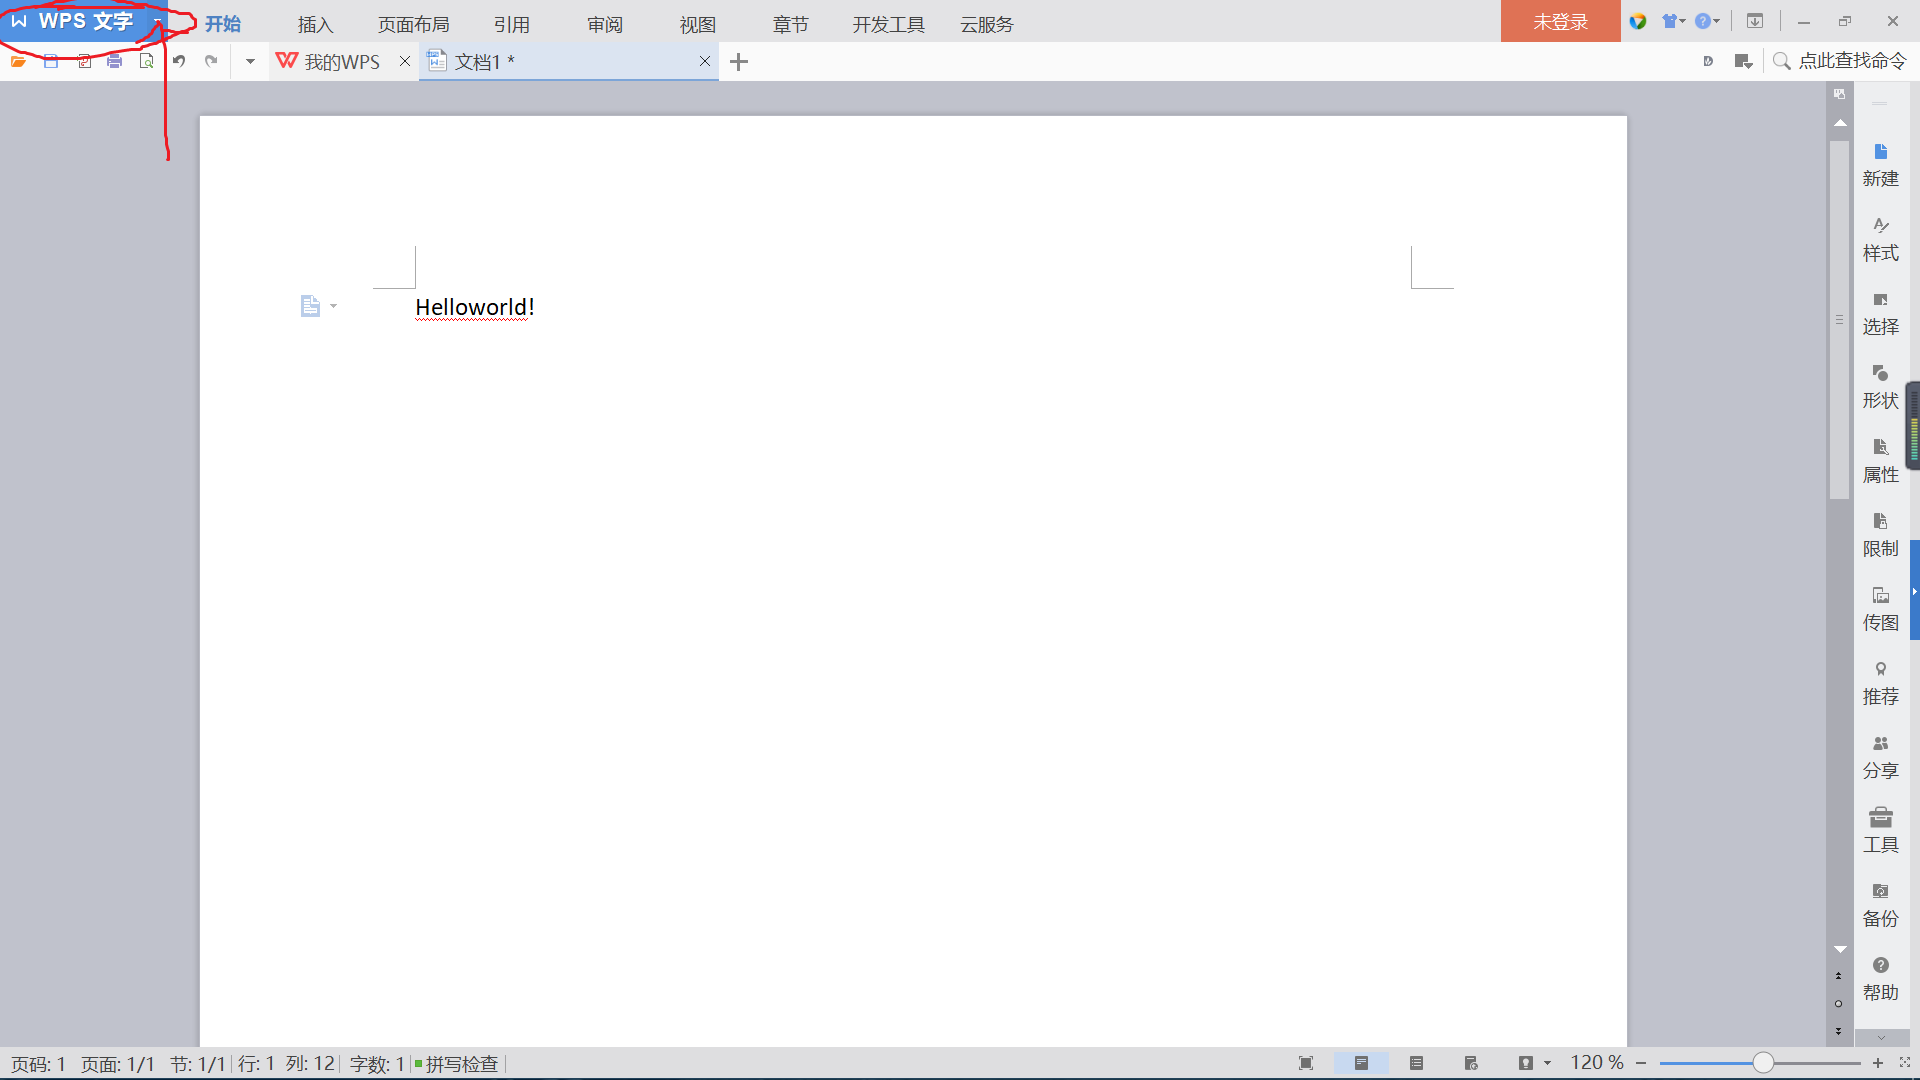Open the 插入 (Insert) ribbon tab
The width and height of the screenshot is (1920, 1080).
(x=315, y=24)
